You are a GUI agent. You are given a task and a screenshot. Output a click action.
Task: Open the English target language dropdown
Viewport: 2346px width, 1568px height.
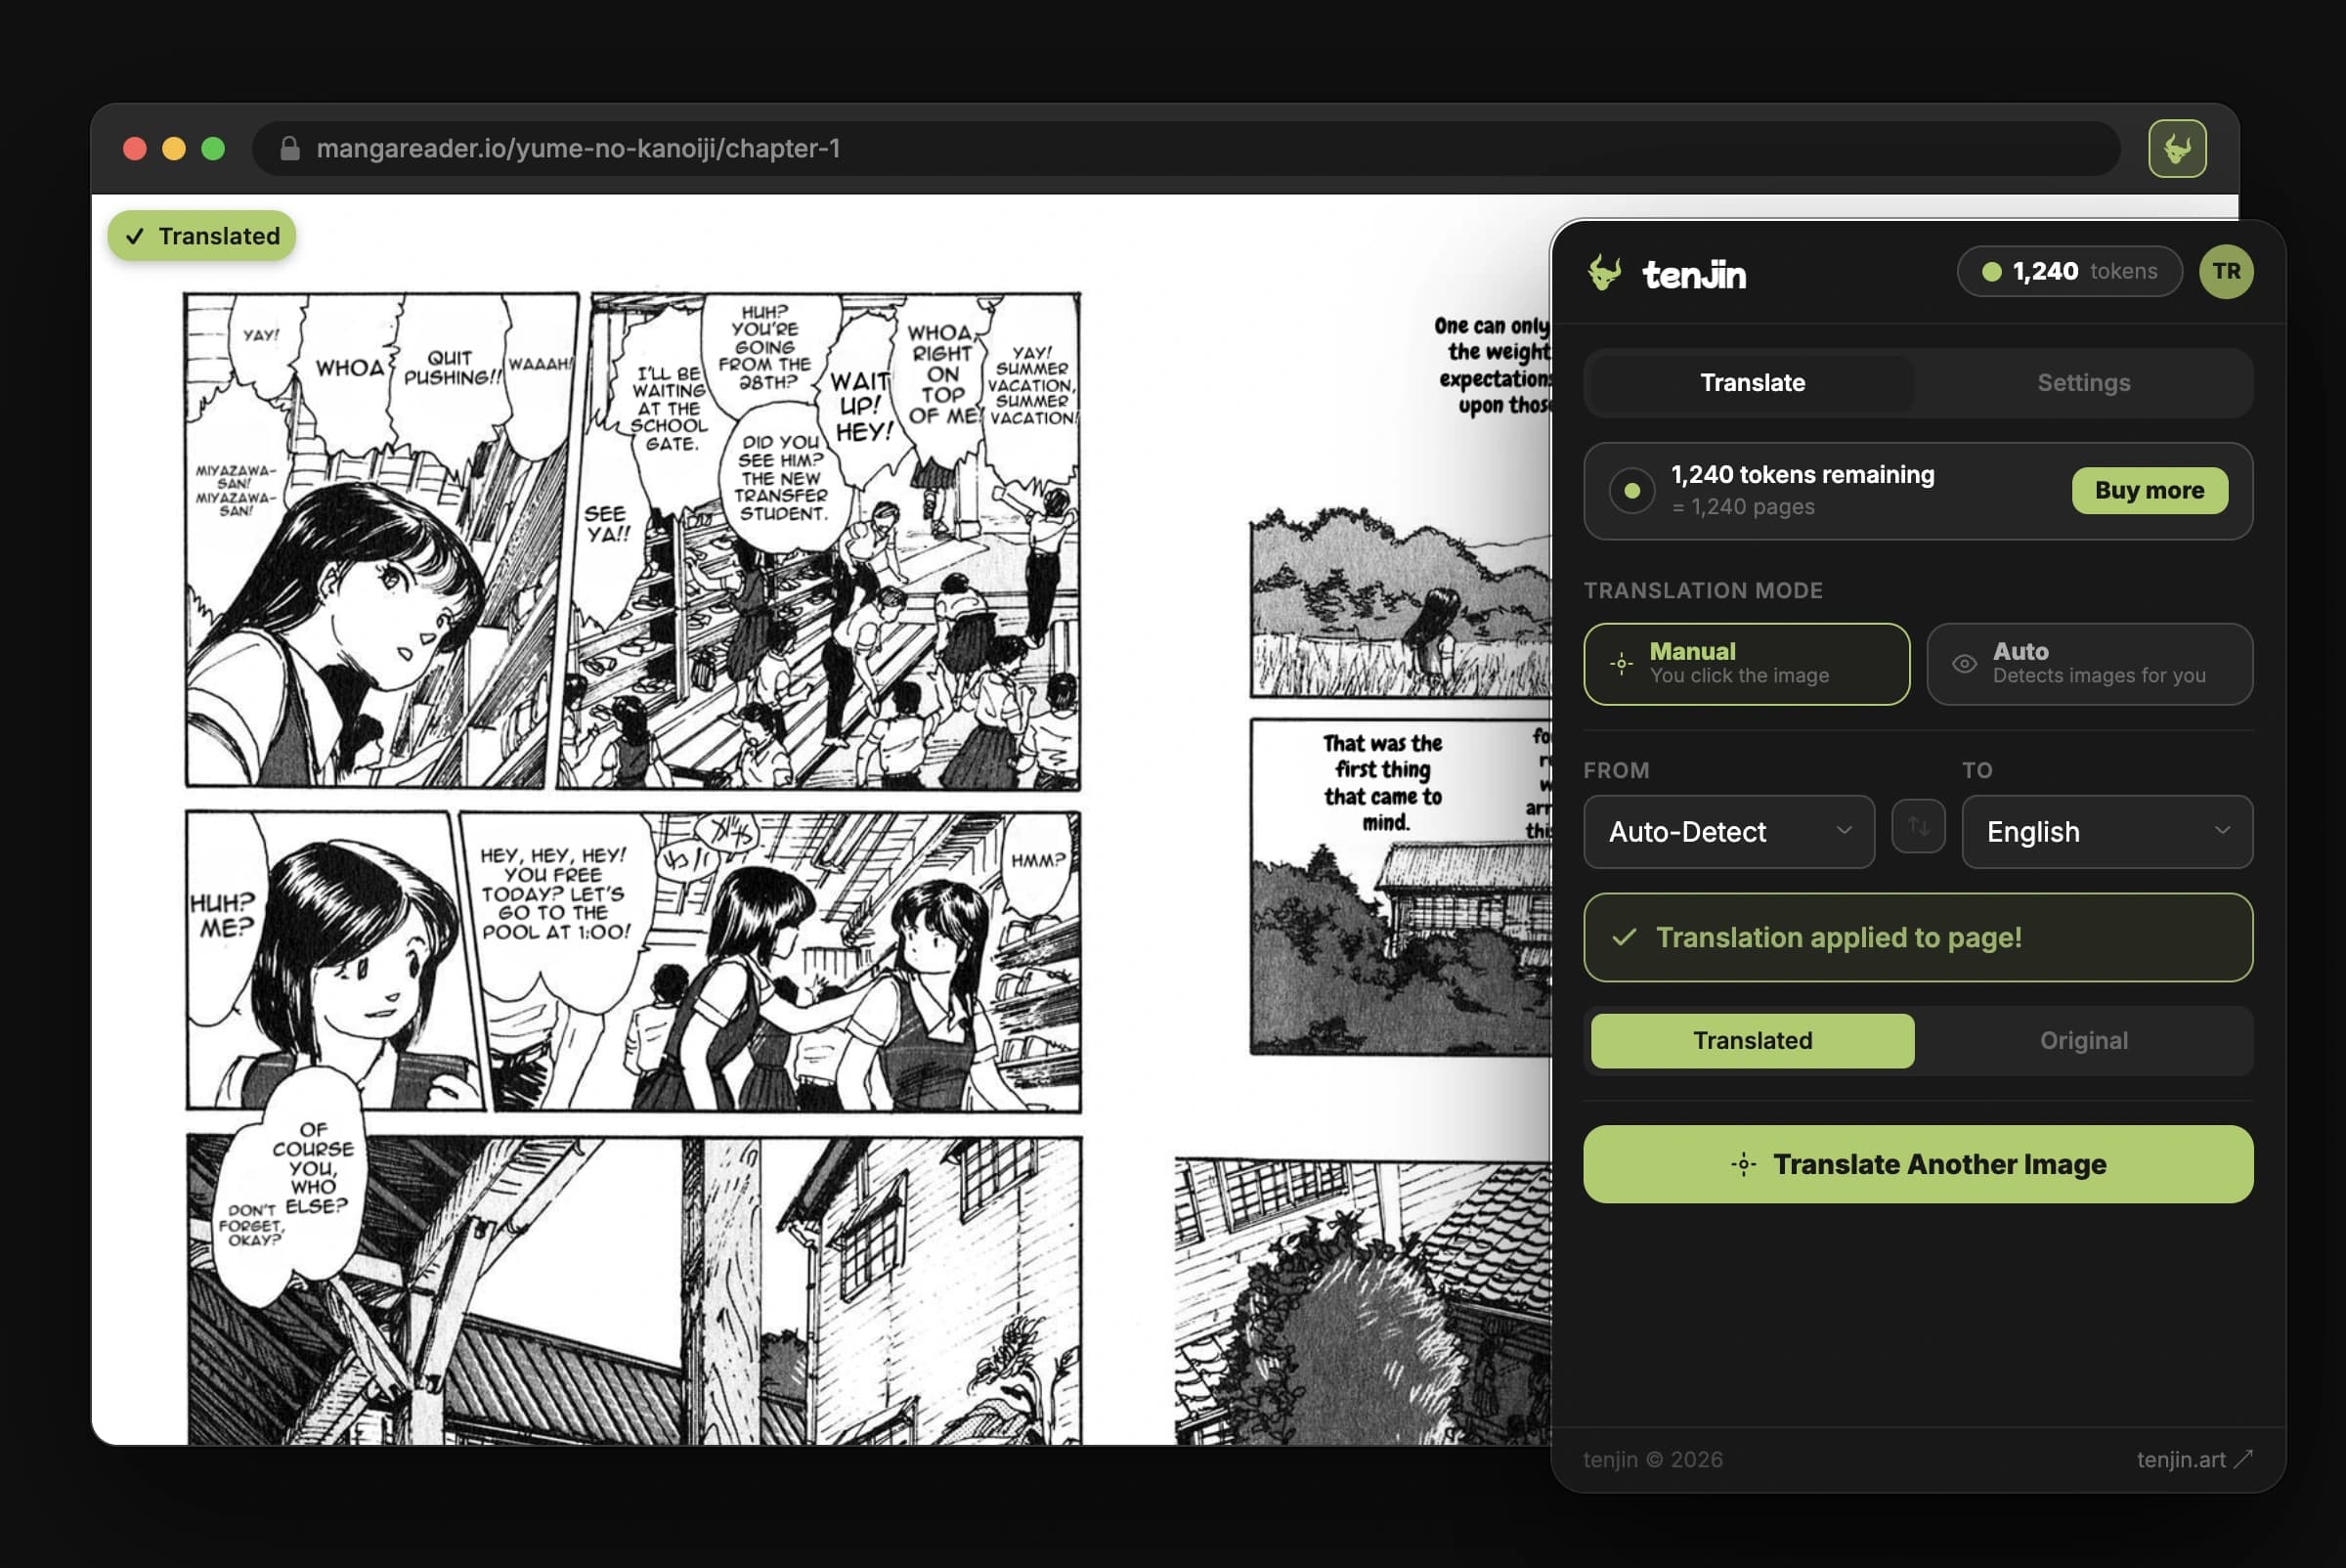click(2107, 832)
